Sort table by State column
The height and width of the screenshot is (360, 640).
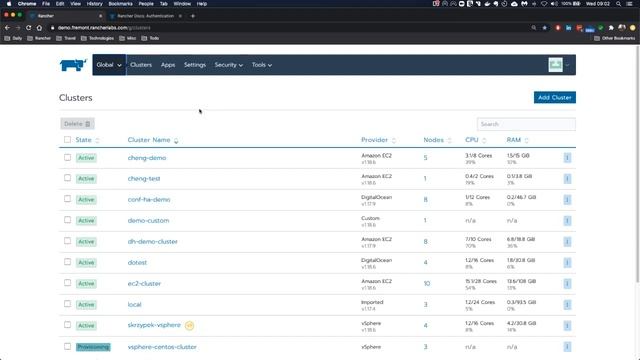(87, 140)
